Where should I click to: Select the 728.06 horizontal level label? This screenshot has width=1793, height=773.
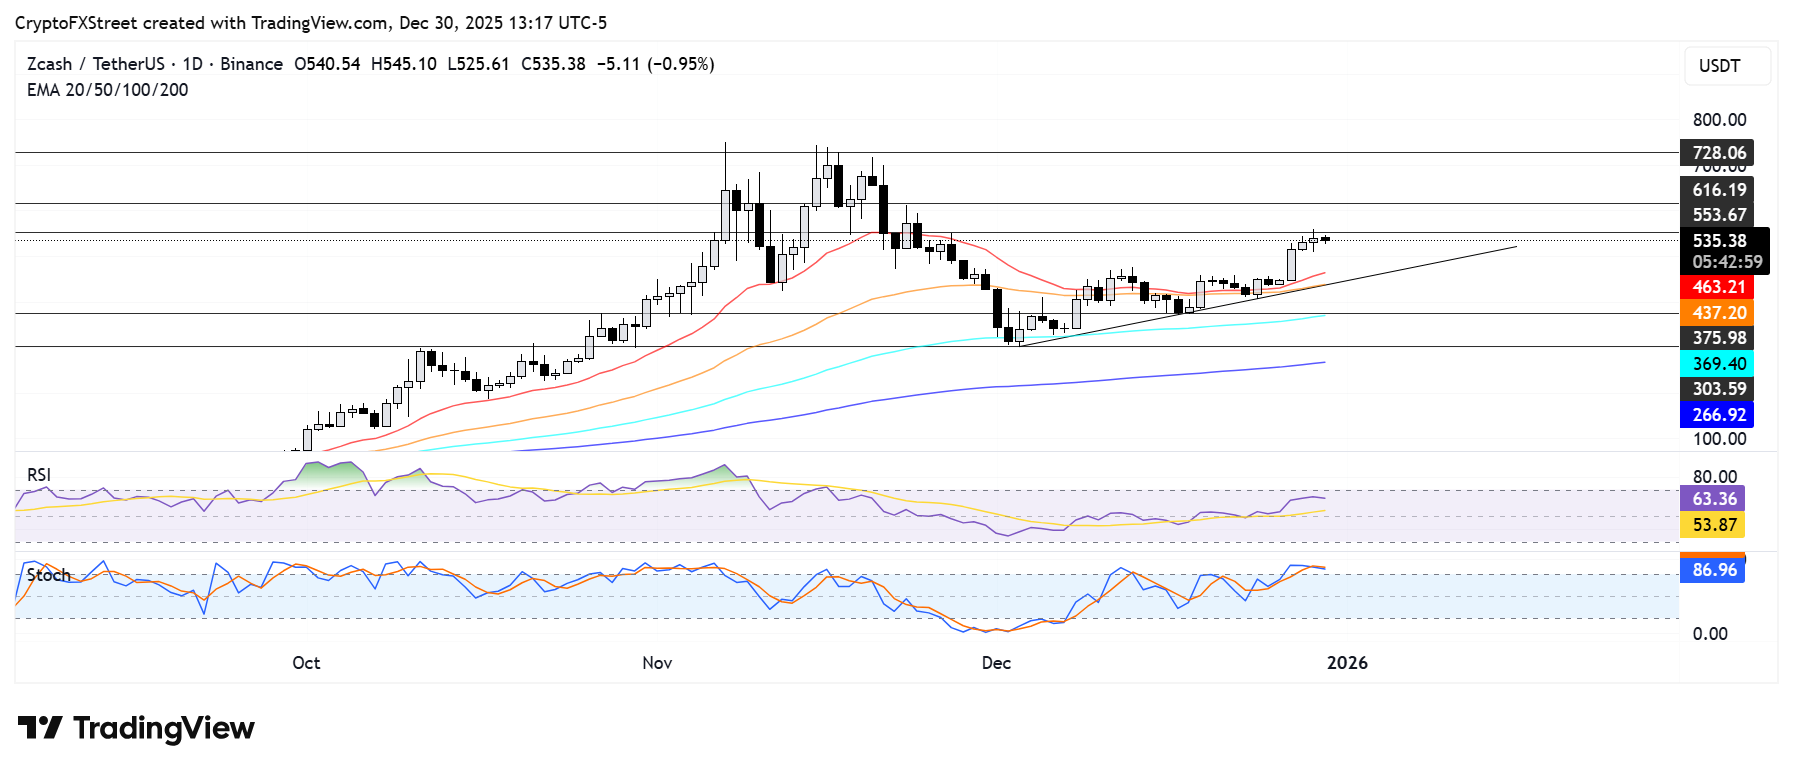[x=1717, y=153]
